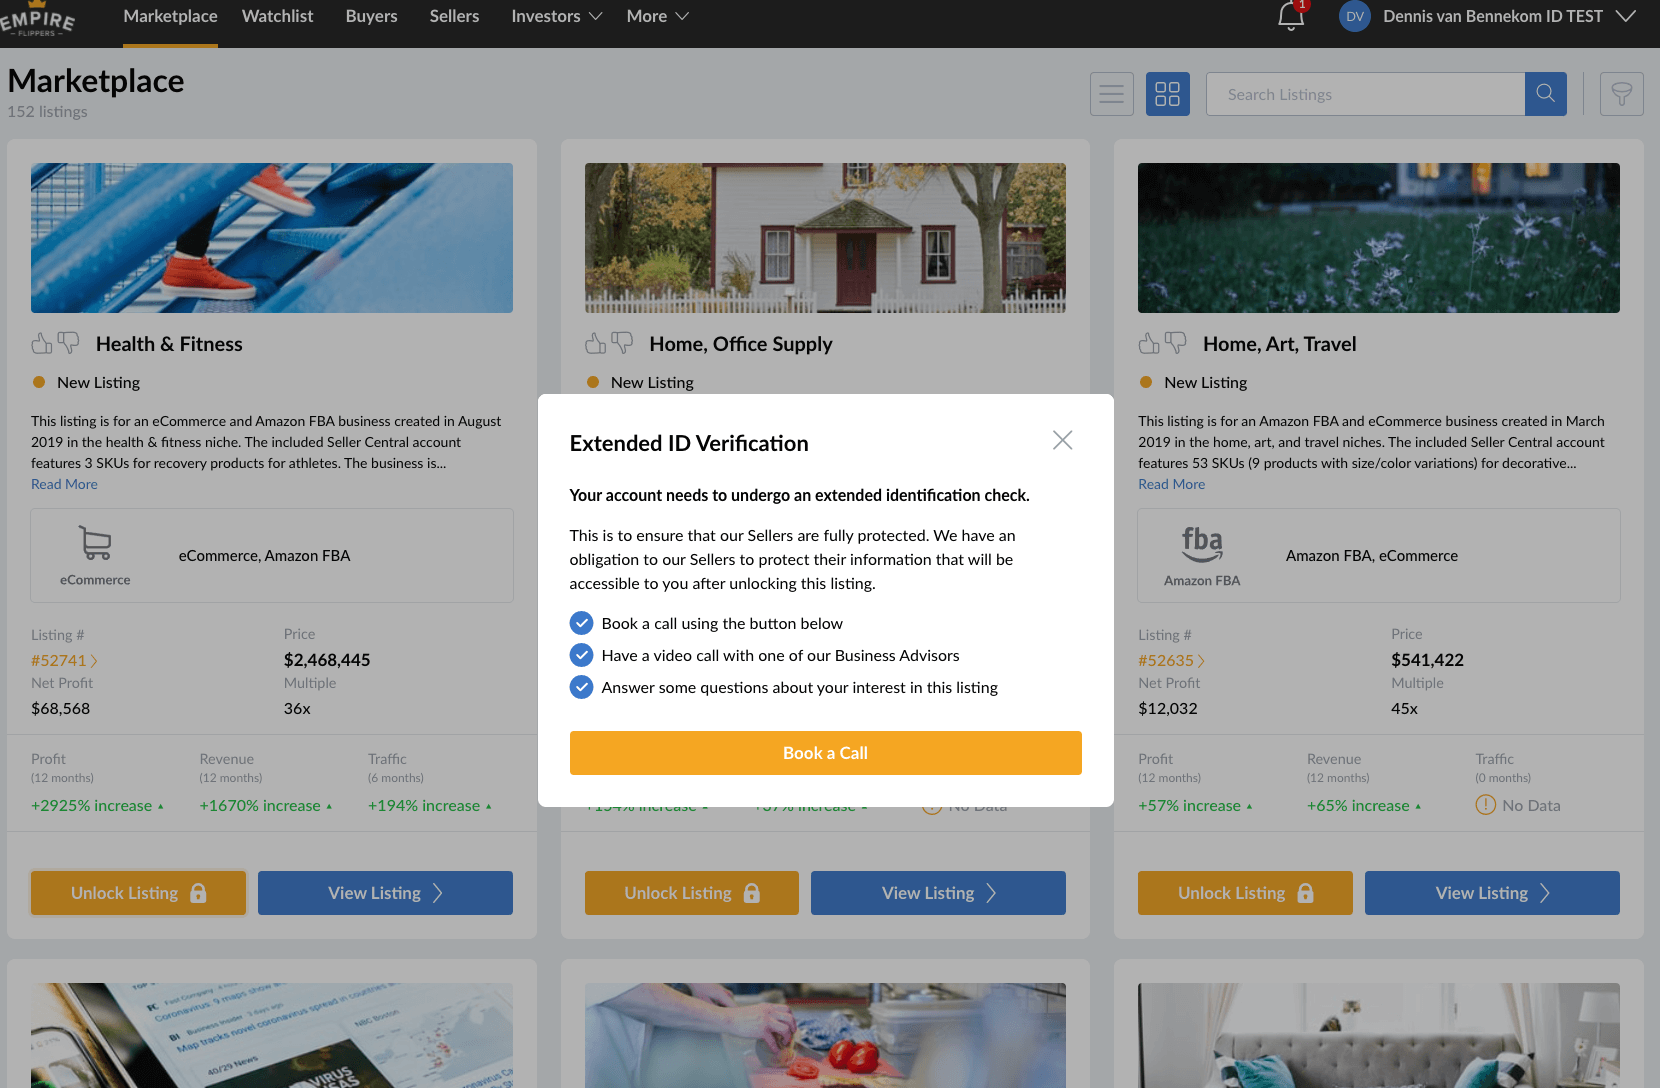This screenshot has height=1088, width=1660.
Task: Click the Home, Art, Travel title
Action: (1280, 344)
